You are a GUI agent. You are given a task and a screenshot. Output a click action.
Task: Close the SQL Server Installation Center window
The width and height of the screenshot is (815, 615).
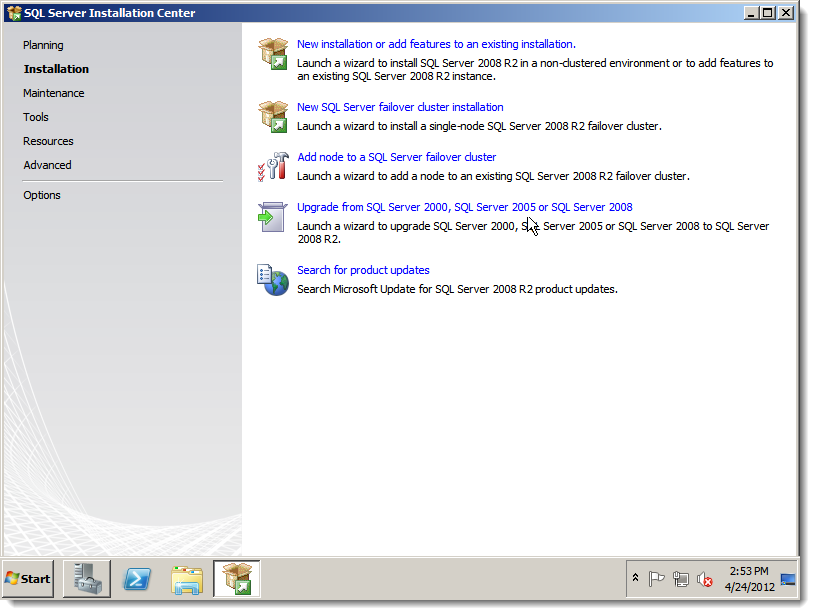pyautogui.click(x=786, y=13)
